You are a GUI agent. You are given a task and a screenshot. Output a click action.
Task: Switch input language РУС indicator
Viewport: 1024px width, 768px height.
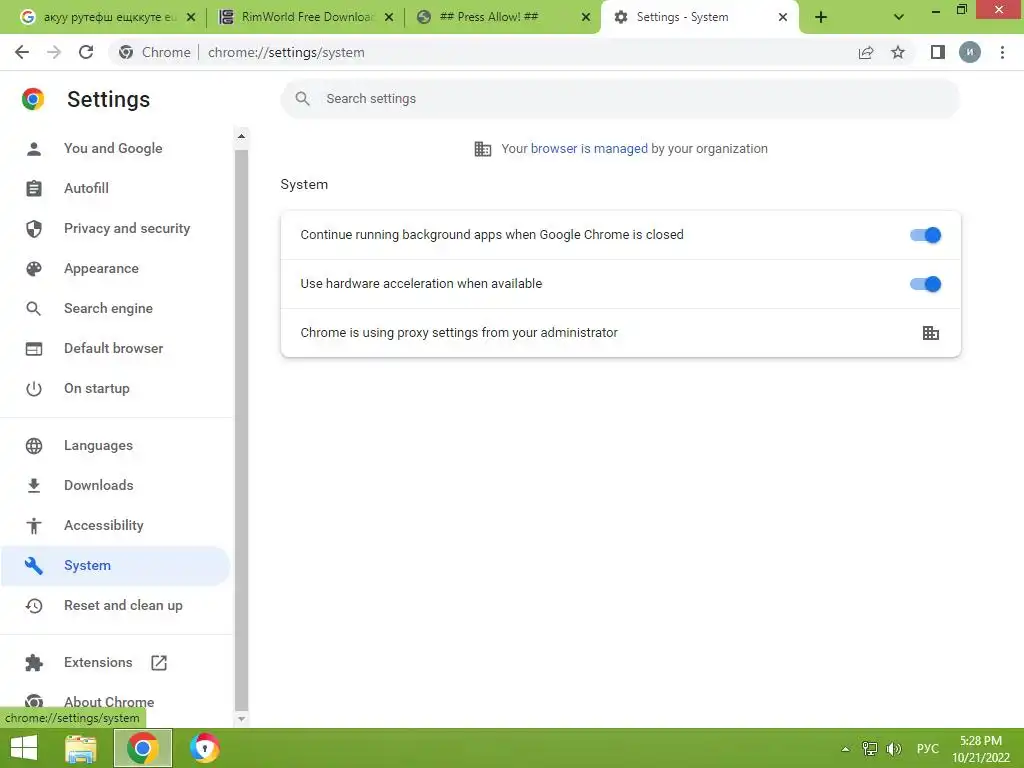click(x=927, y=749)
